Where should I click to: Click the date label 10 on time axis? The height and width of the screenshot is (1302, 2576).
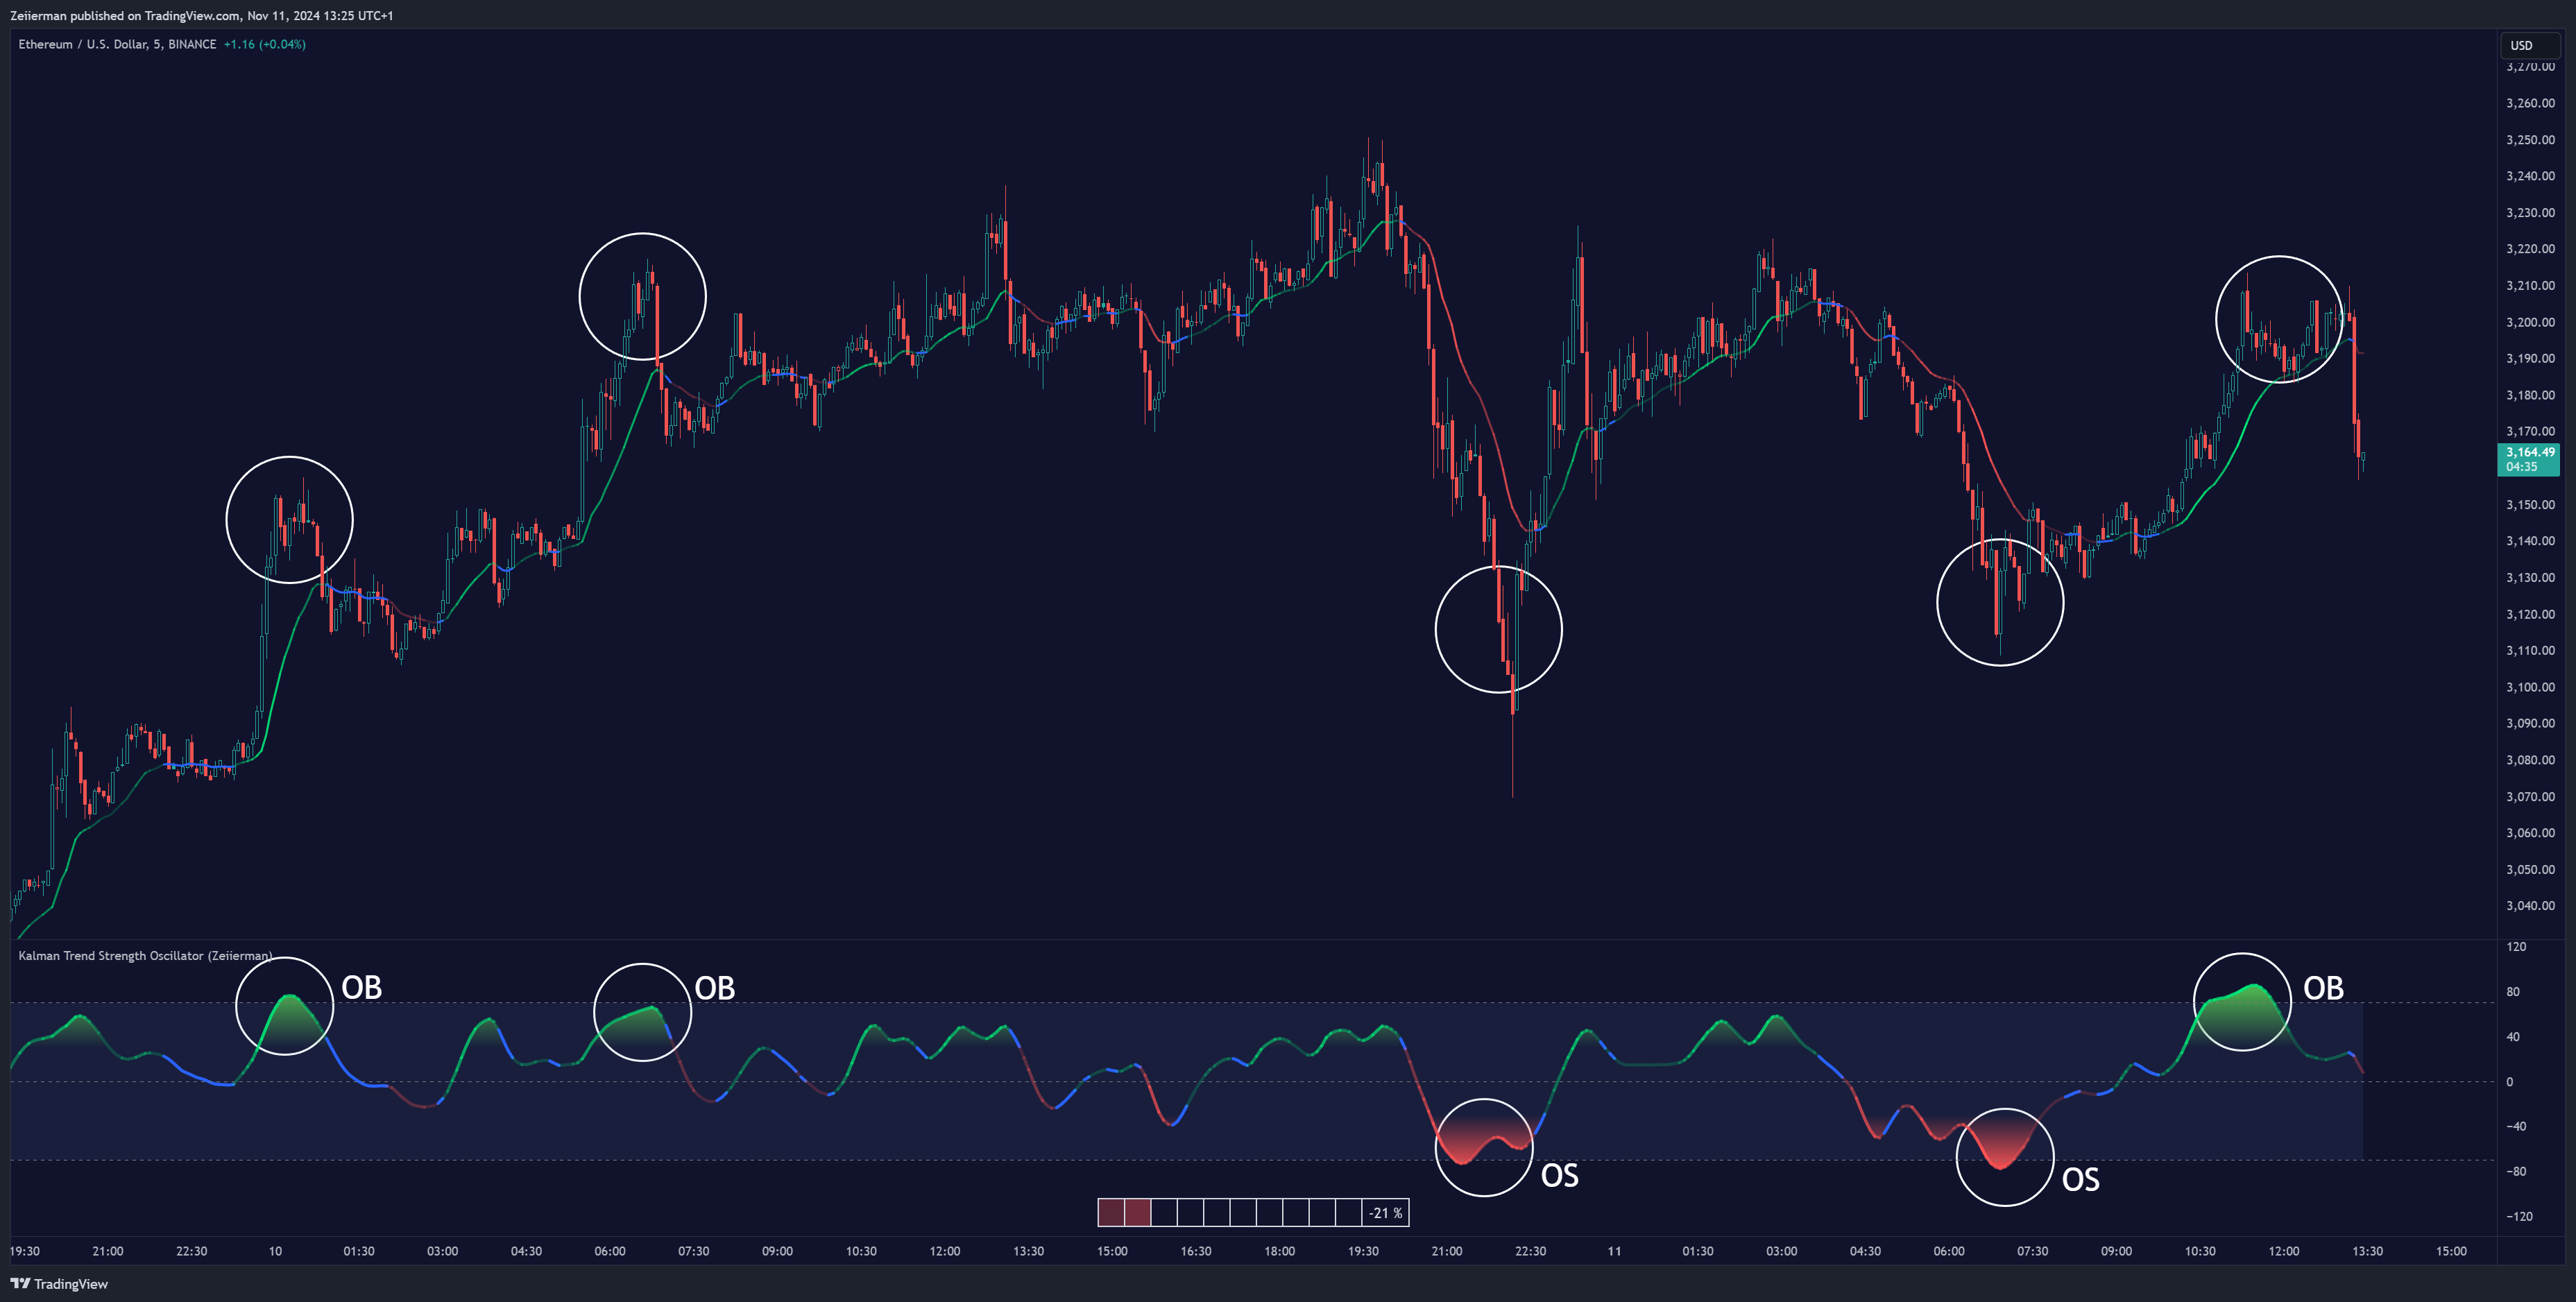point(275,1251)
